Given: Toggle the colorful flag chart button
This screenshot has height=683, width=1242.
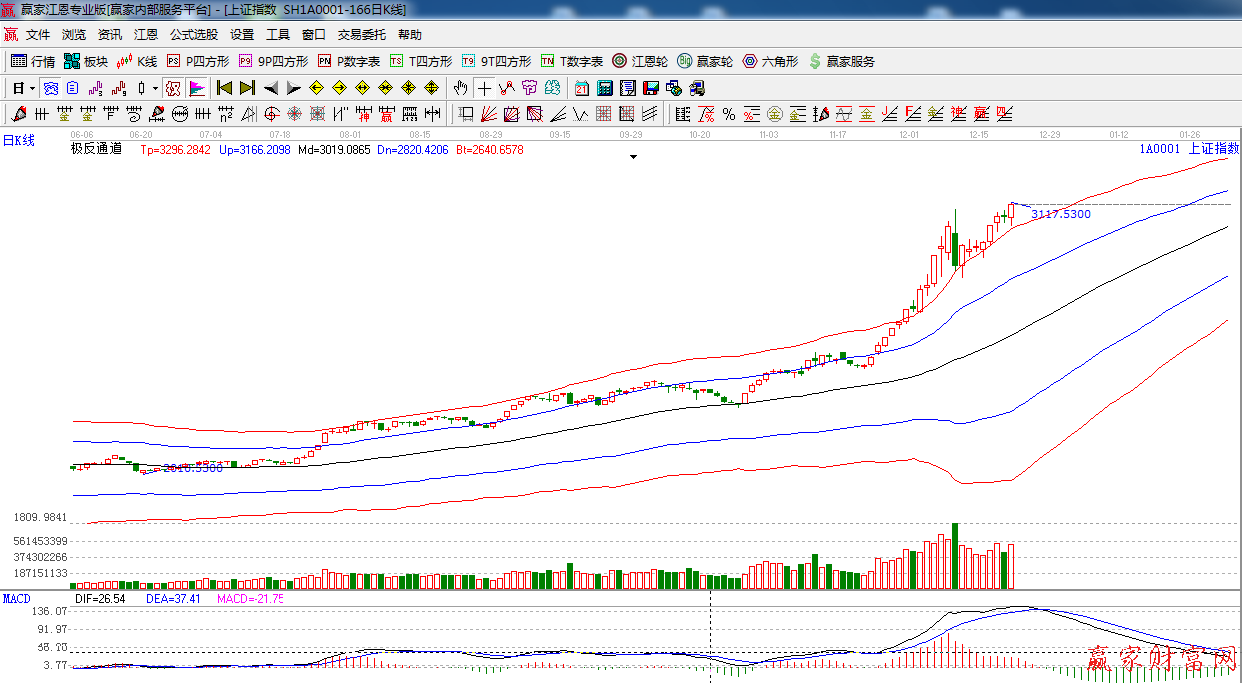Looking at the screenshot, I should pyautogui.click(x=196, y=88).
